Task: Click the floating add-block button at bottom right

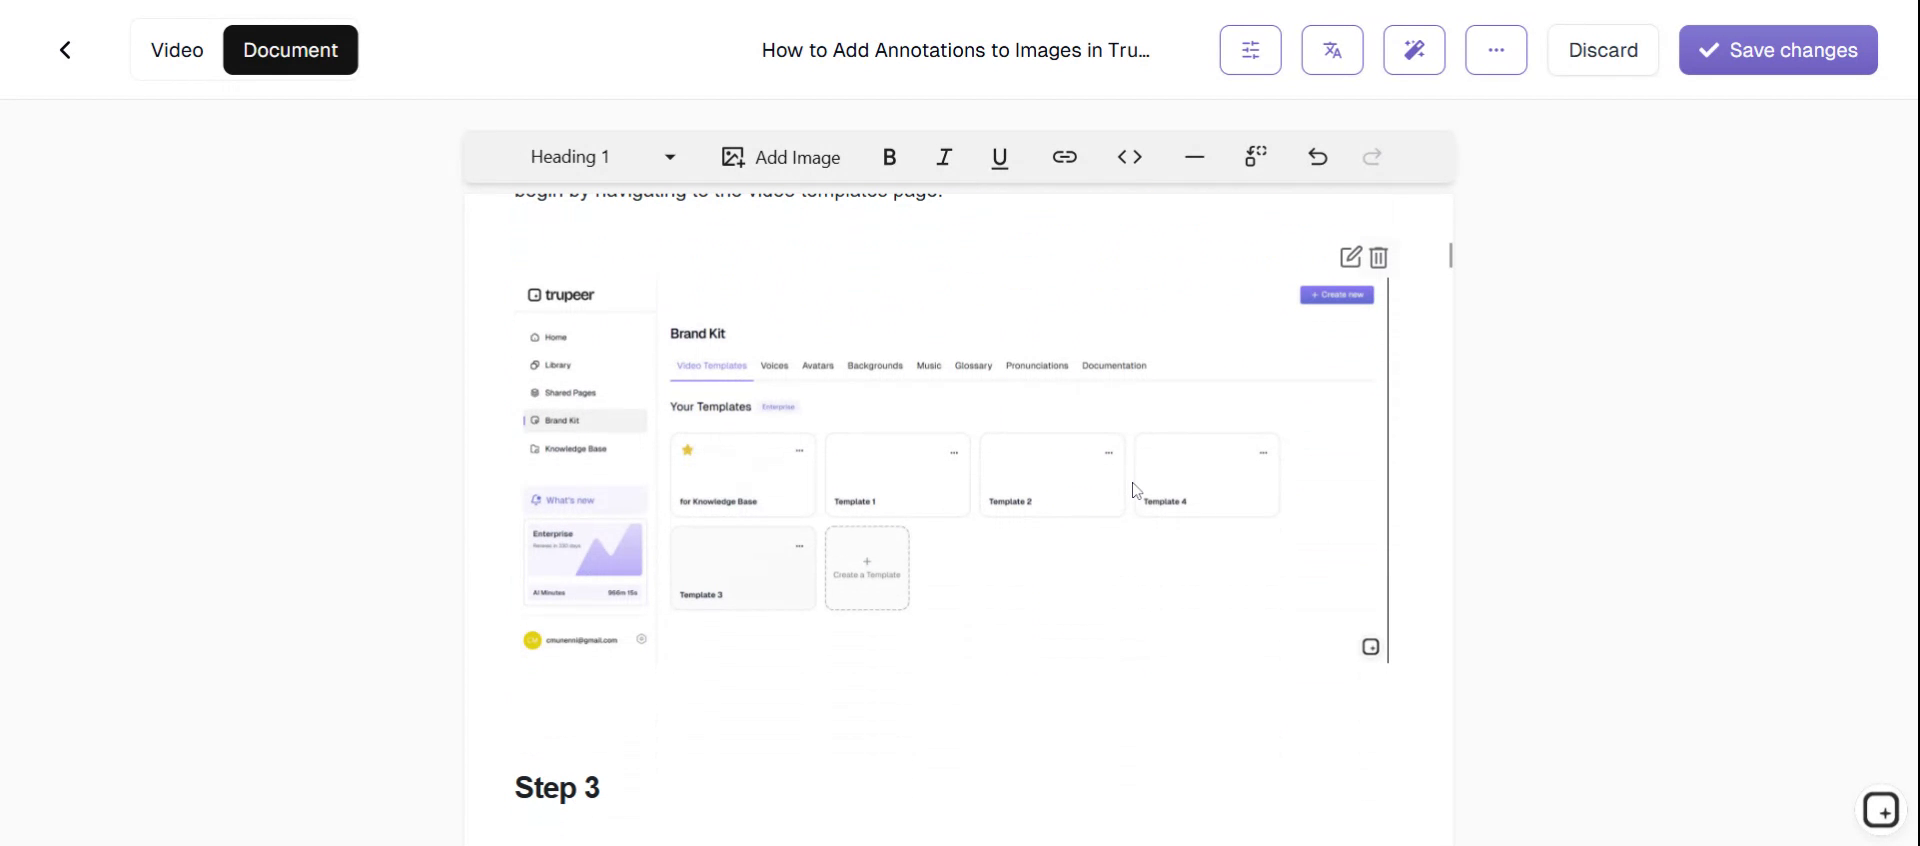Action: pos(1881,811)
